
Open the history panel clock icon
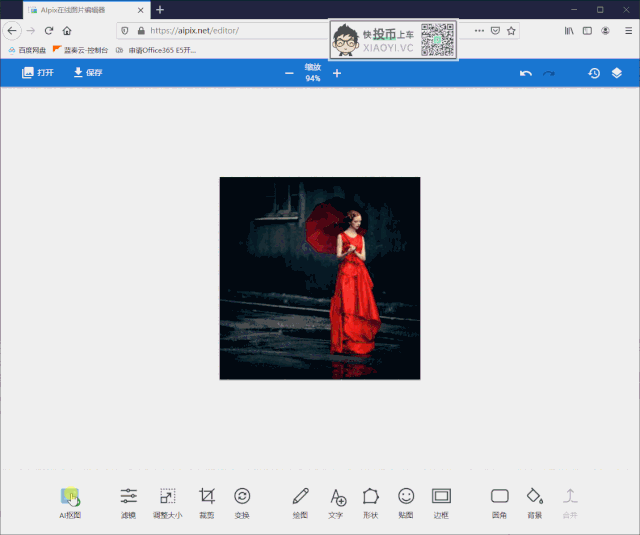tap(594, 73)
